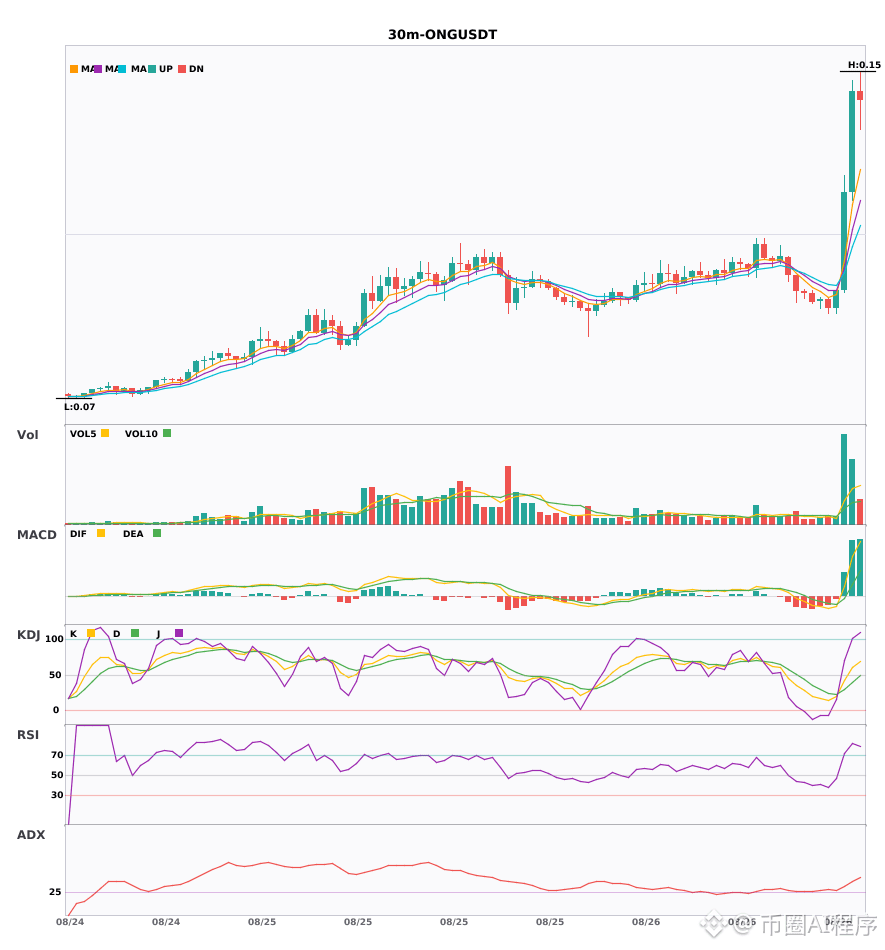Click the yellow VOL5 legend swatch

point(105,433)
